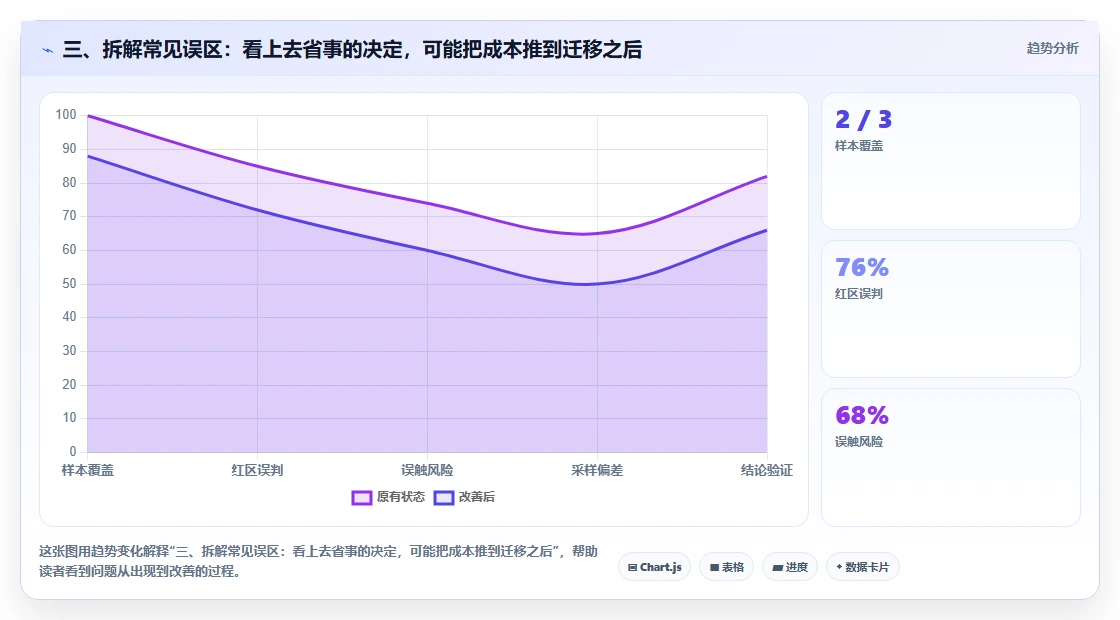Click the 结论验证 x-axis label

[x=766, y=470]
